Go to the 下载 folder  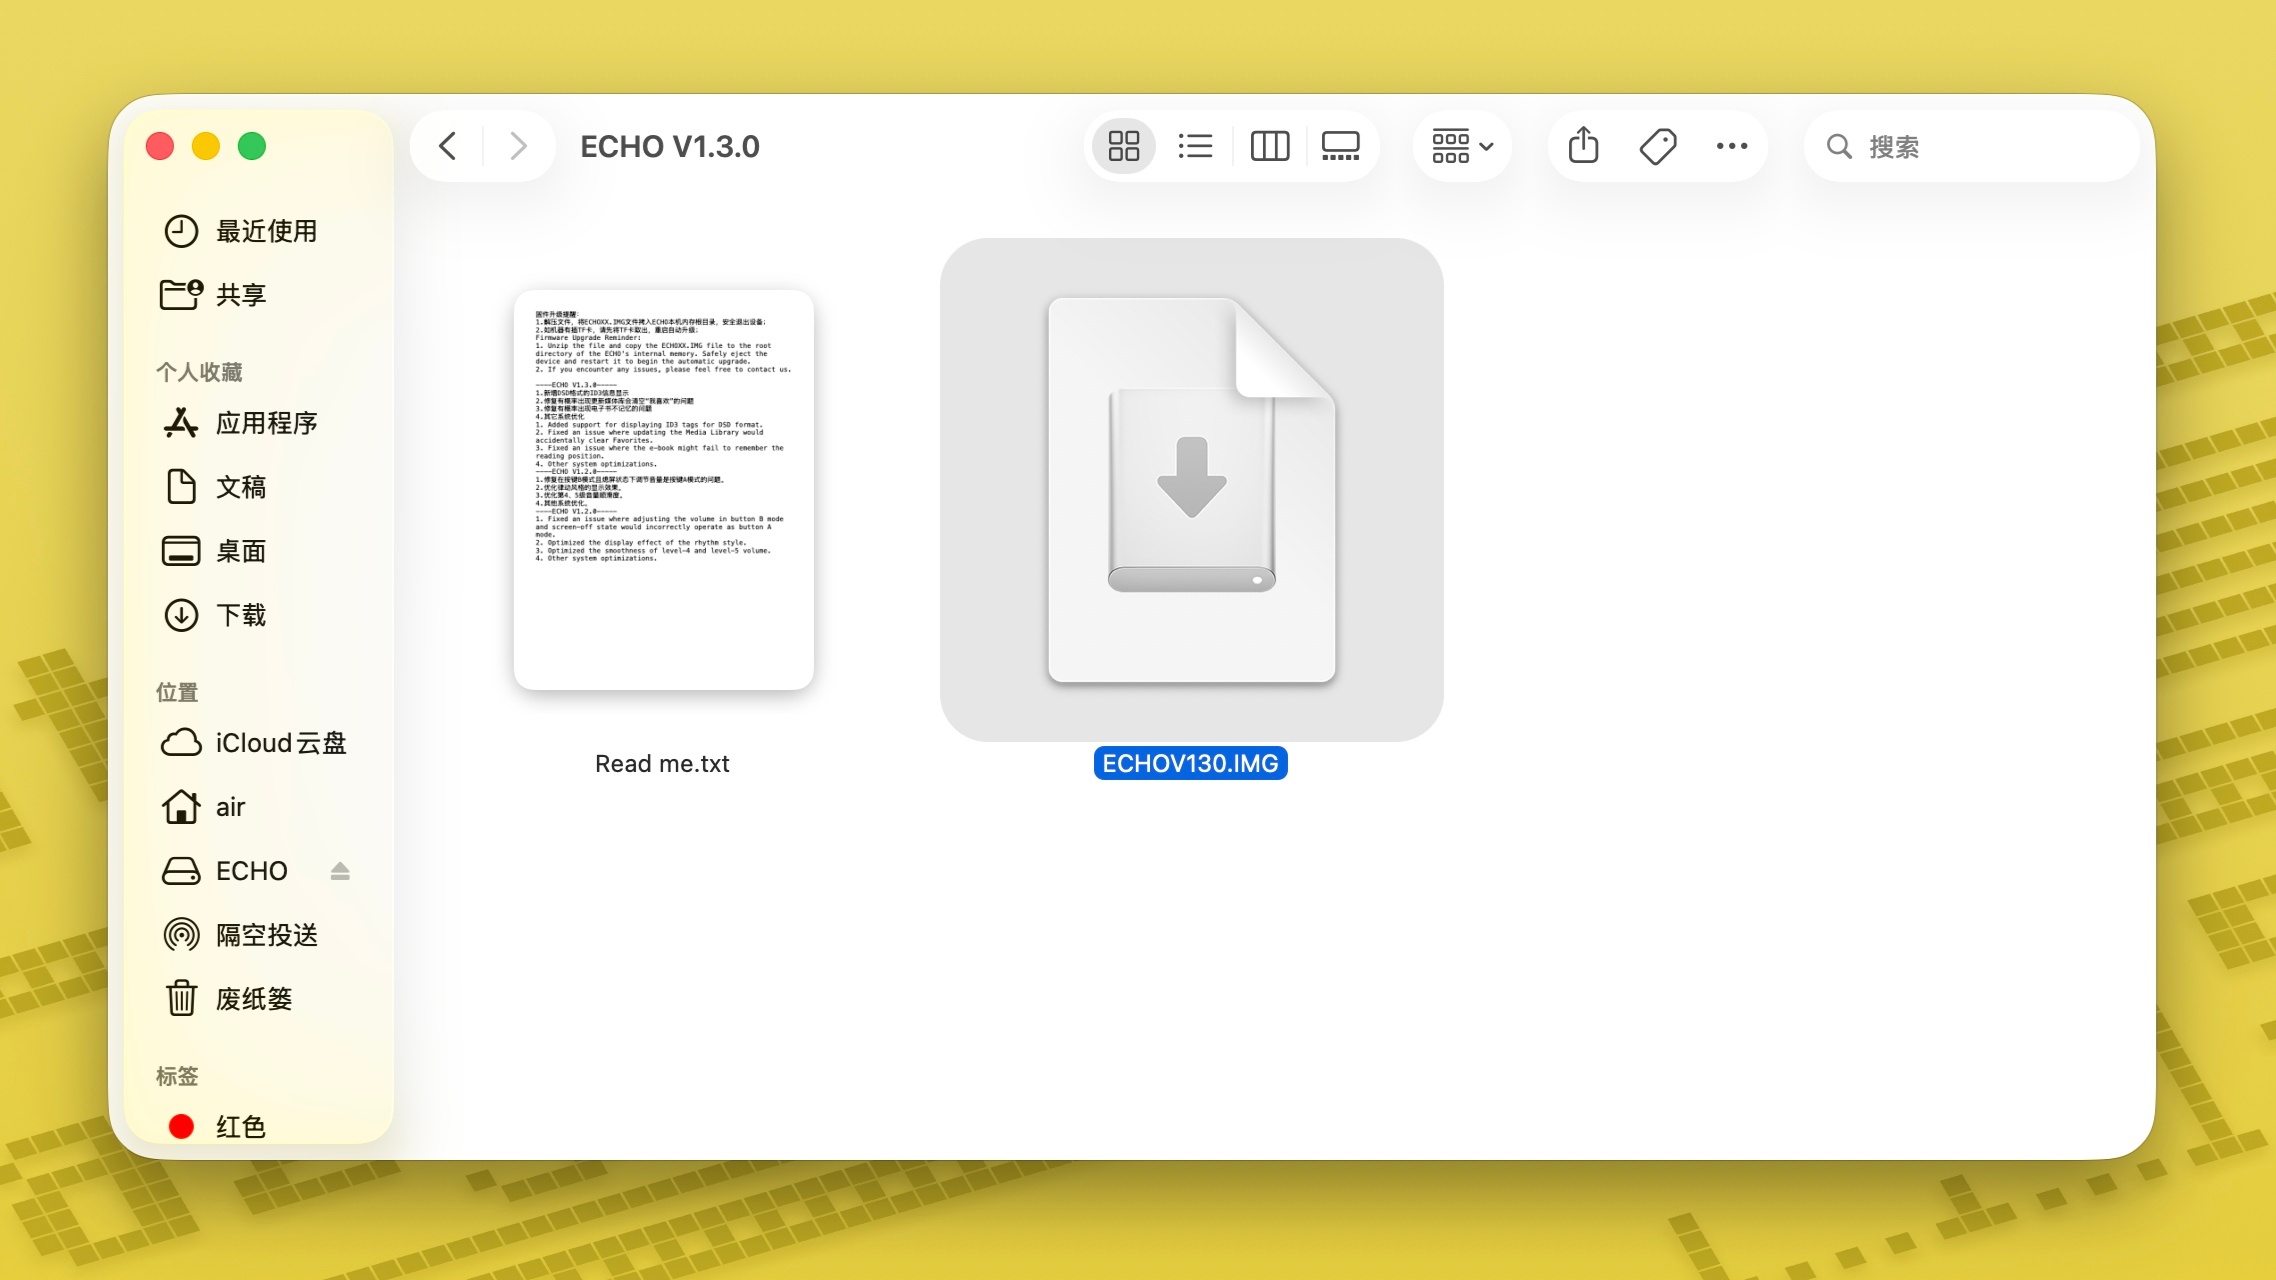point(240,615)
